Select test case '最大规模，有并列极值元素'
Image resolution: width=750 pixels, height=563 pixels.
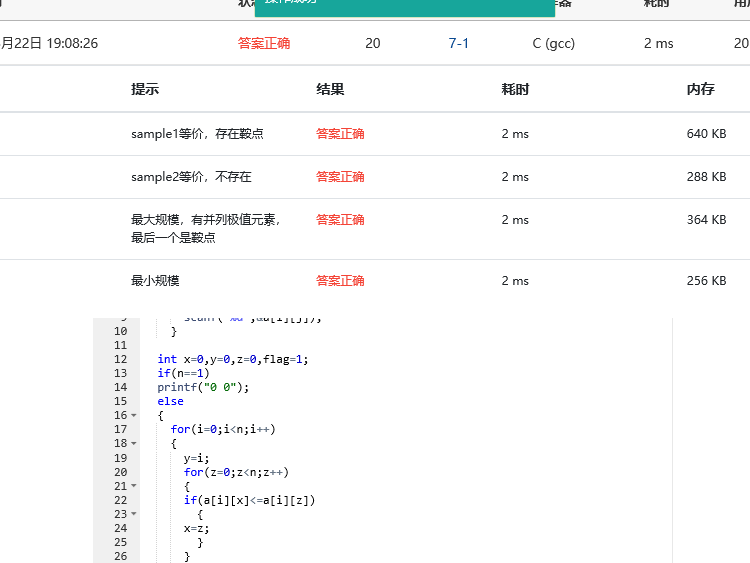point(206,228)
